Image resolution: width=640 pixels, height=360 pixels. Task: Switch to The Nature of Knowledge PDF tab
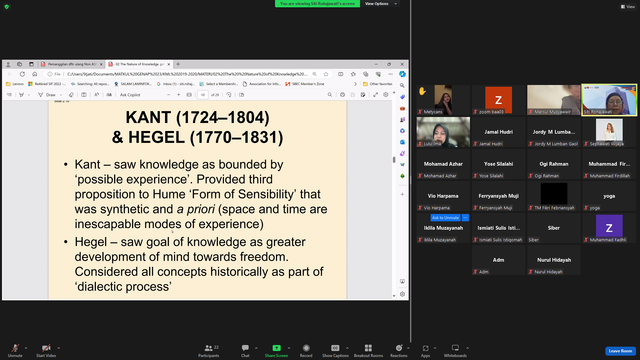[140, 64]
